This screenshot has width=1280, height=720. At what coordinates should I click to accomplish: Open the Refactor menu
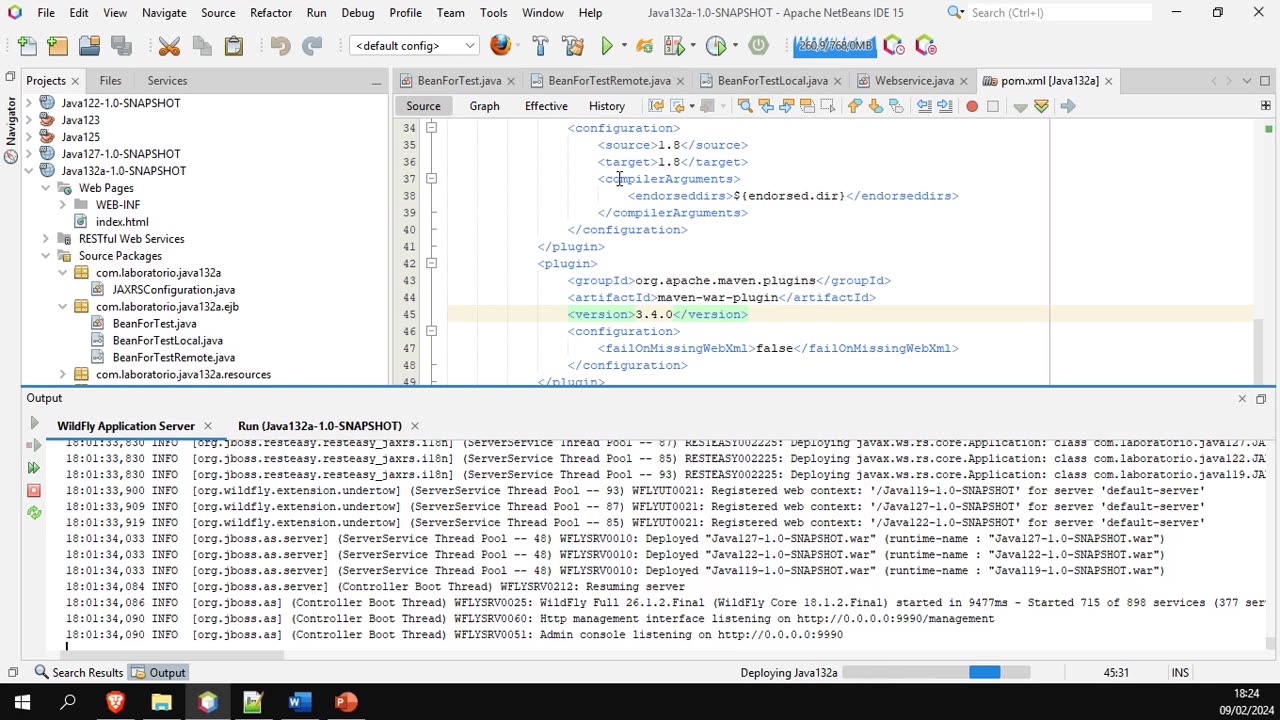[x=271, y=13]
